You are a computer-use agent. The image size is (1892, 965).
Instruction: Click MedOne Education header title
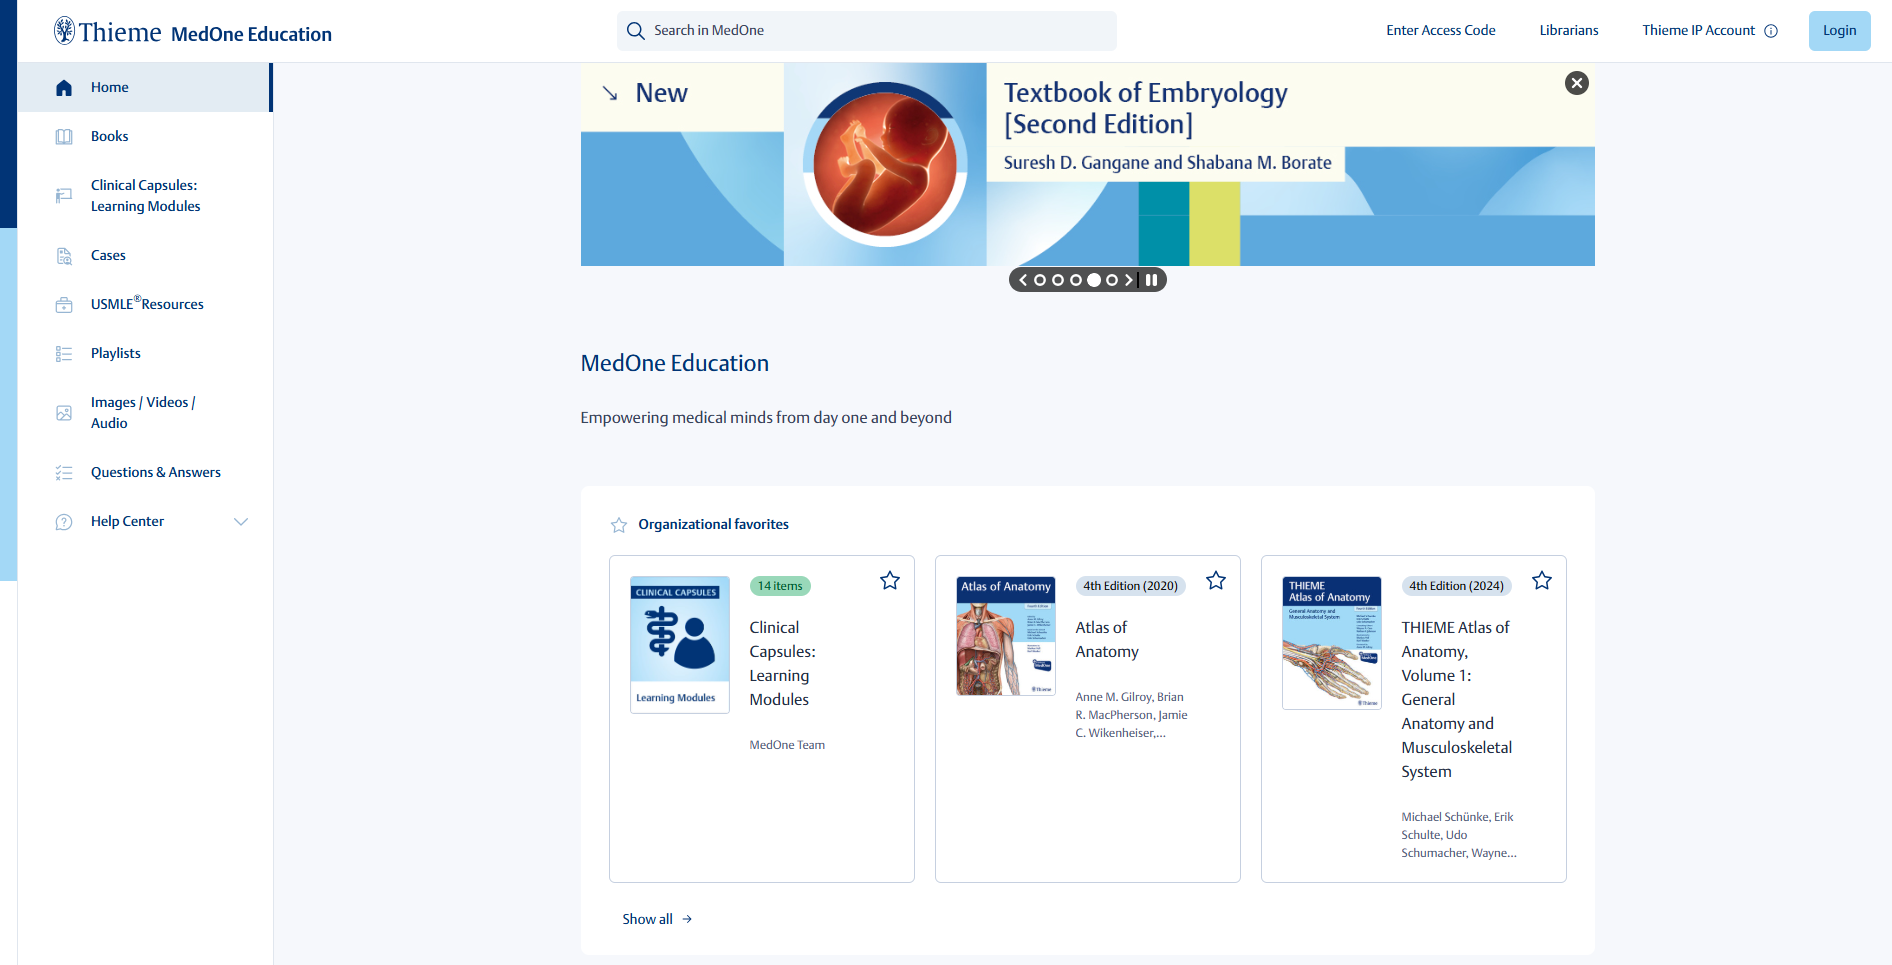coord(251,34)
